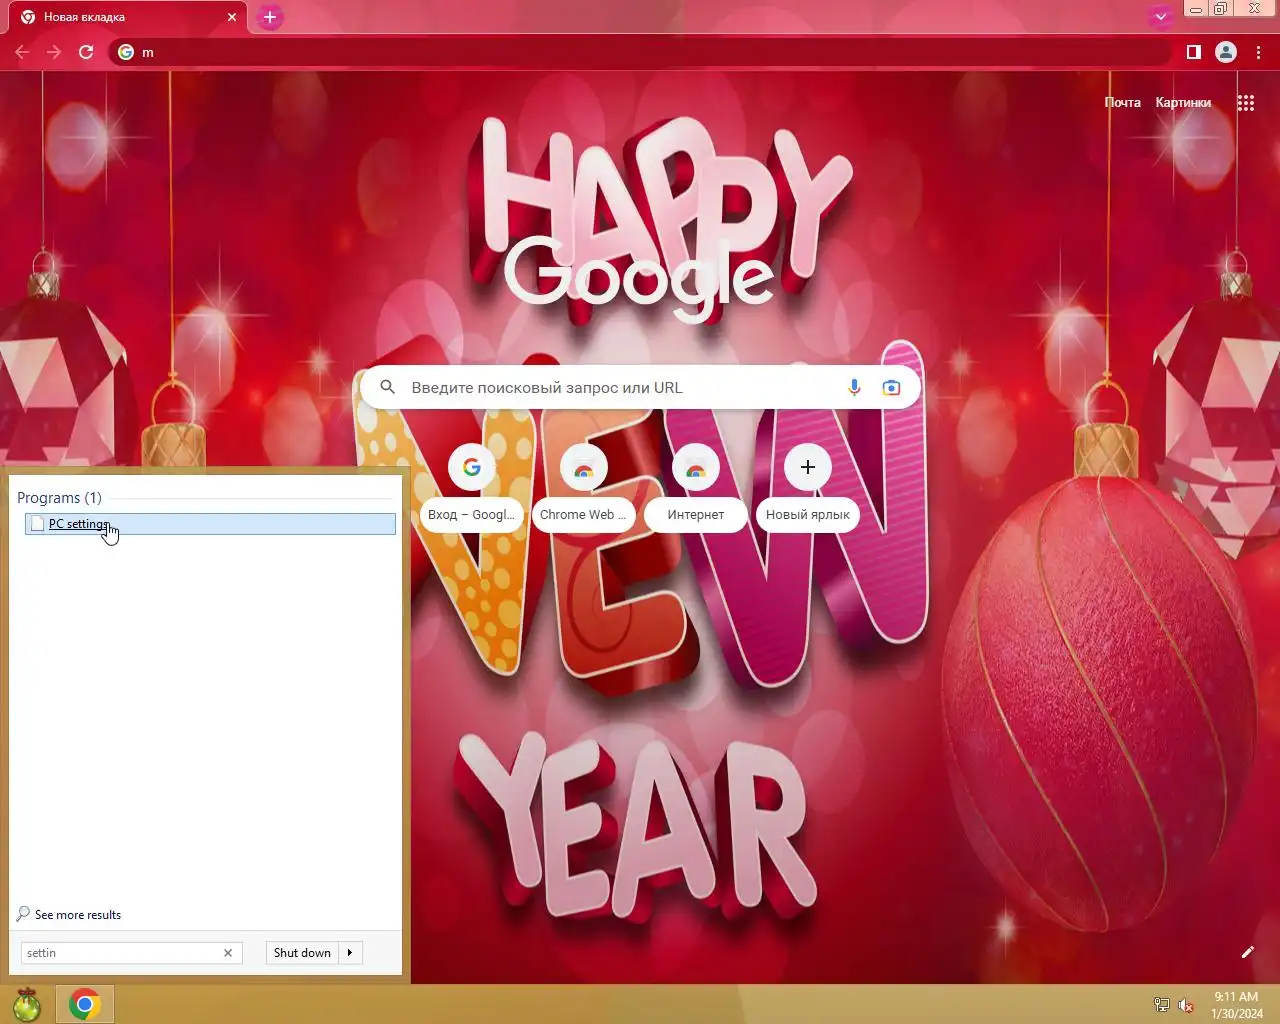Go back using the browser back arrow

(22, 52)
